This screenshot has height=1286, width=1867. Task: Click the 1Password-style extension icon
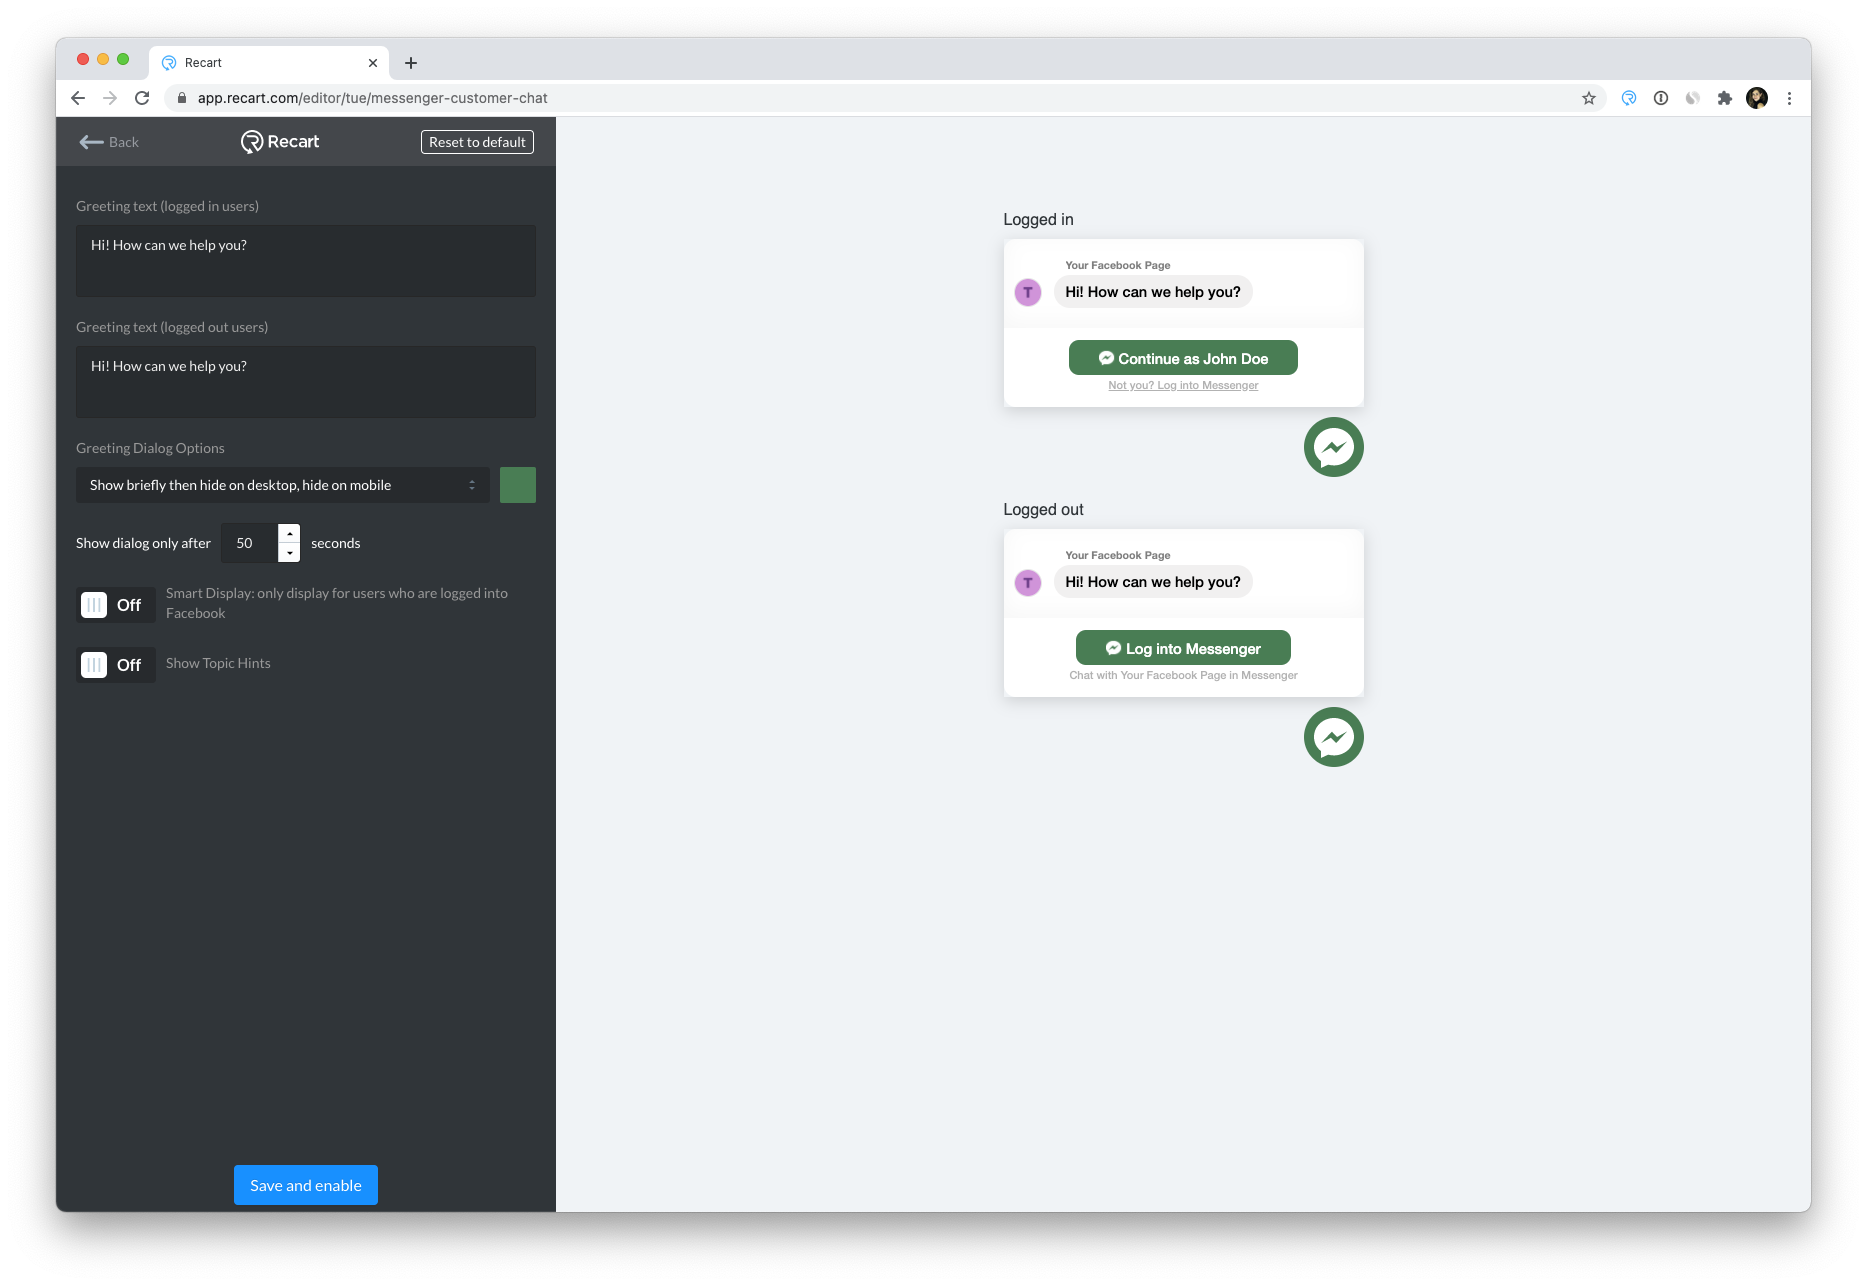click(1661, 98)
